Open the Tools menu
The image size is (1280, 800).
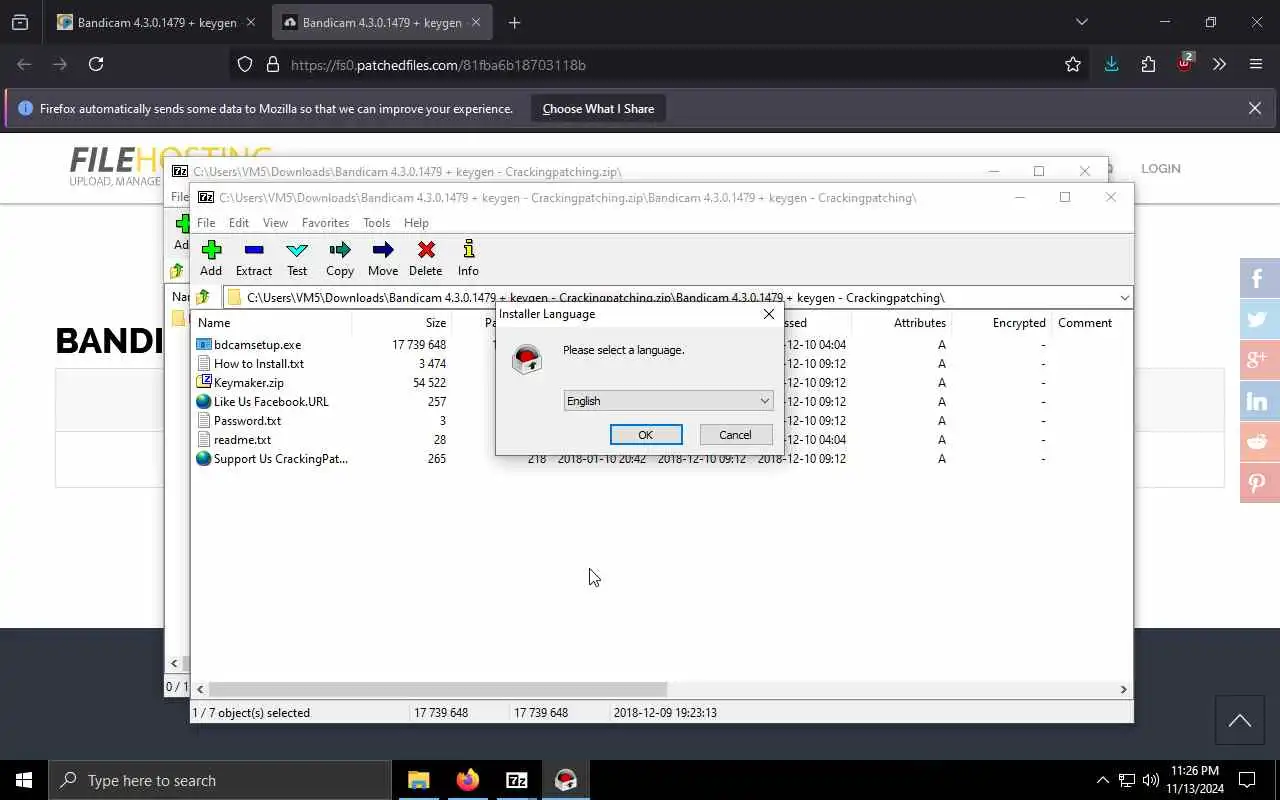pos(377,223)
